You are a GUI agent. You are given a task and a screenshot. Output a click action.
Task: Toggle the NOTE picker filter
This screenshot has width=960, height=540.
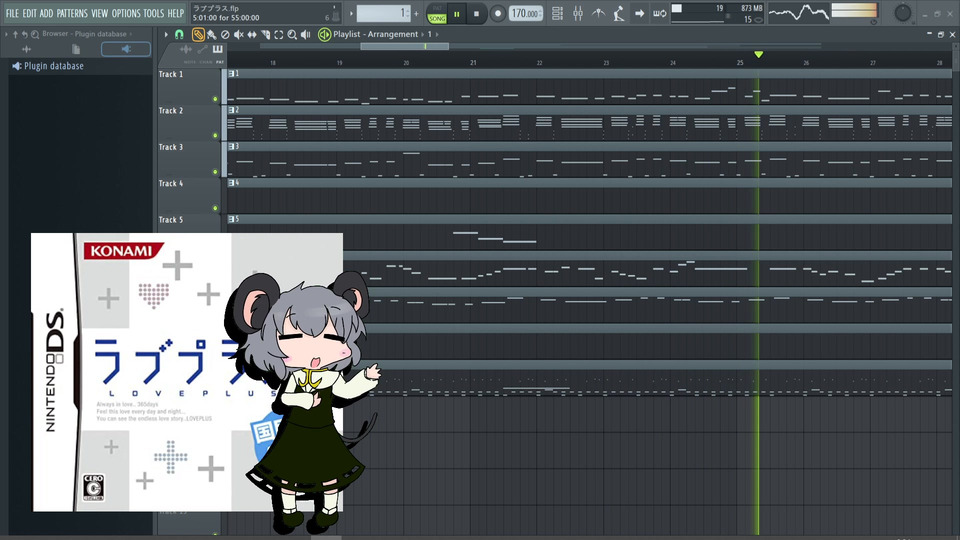coord(189,62)
